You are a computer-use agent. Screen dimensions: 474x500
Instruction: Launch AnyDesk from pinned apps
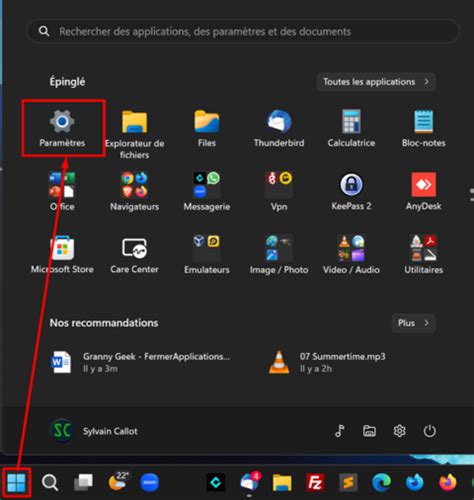pos(423,191)
